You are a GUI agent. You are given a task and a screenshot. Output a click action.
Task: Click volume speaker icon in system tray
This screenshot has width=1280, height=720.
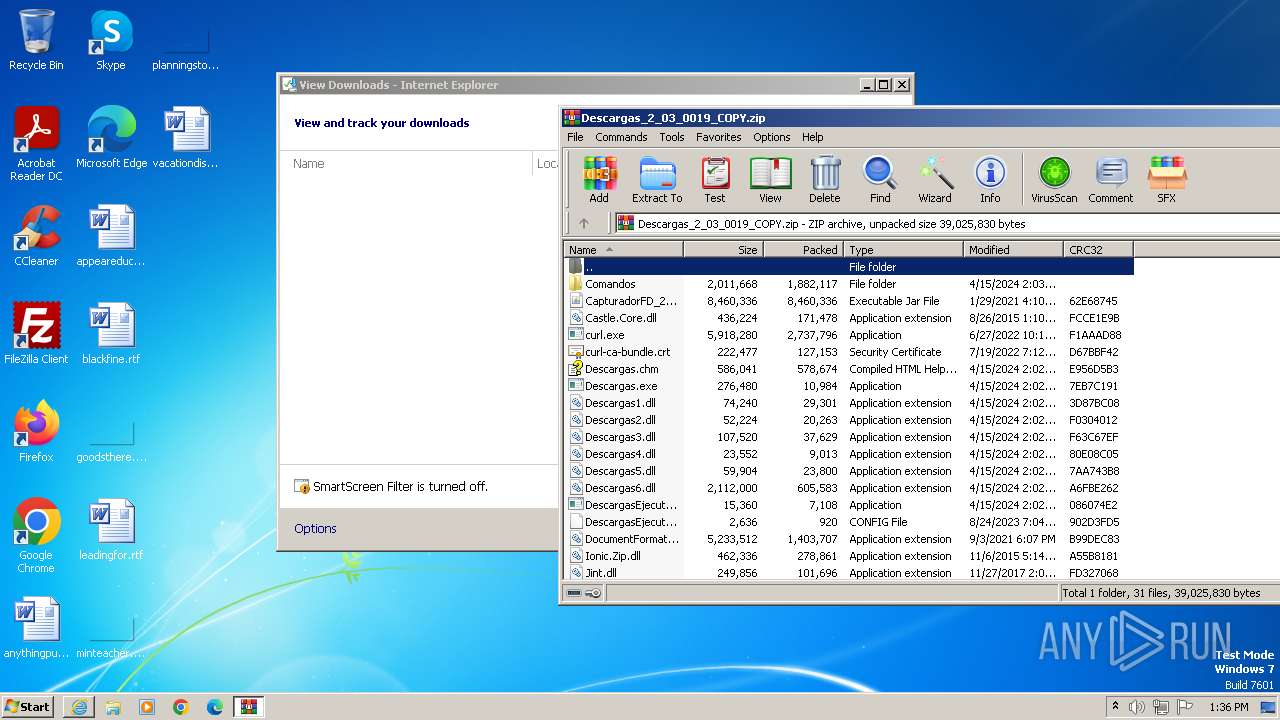point(1137,707)
